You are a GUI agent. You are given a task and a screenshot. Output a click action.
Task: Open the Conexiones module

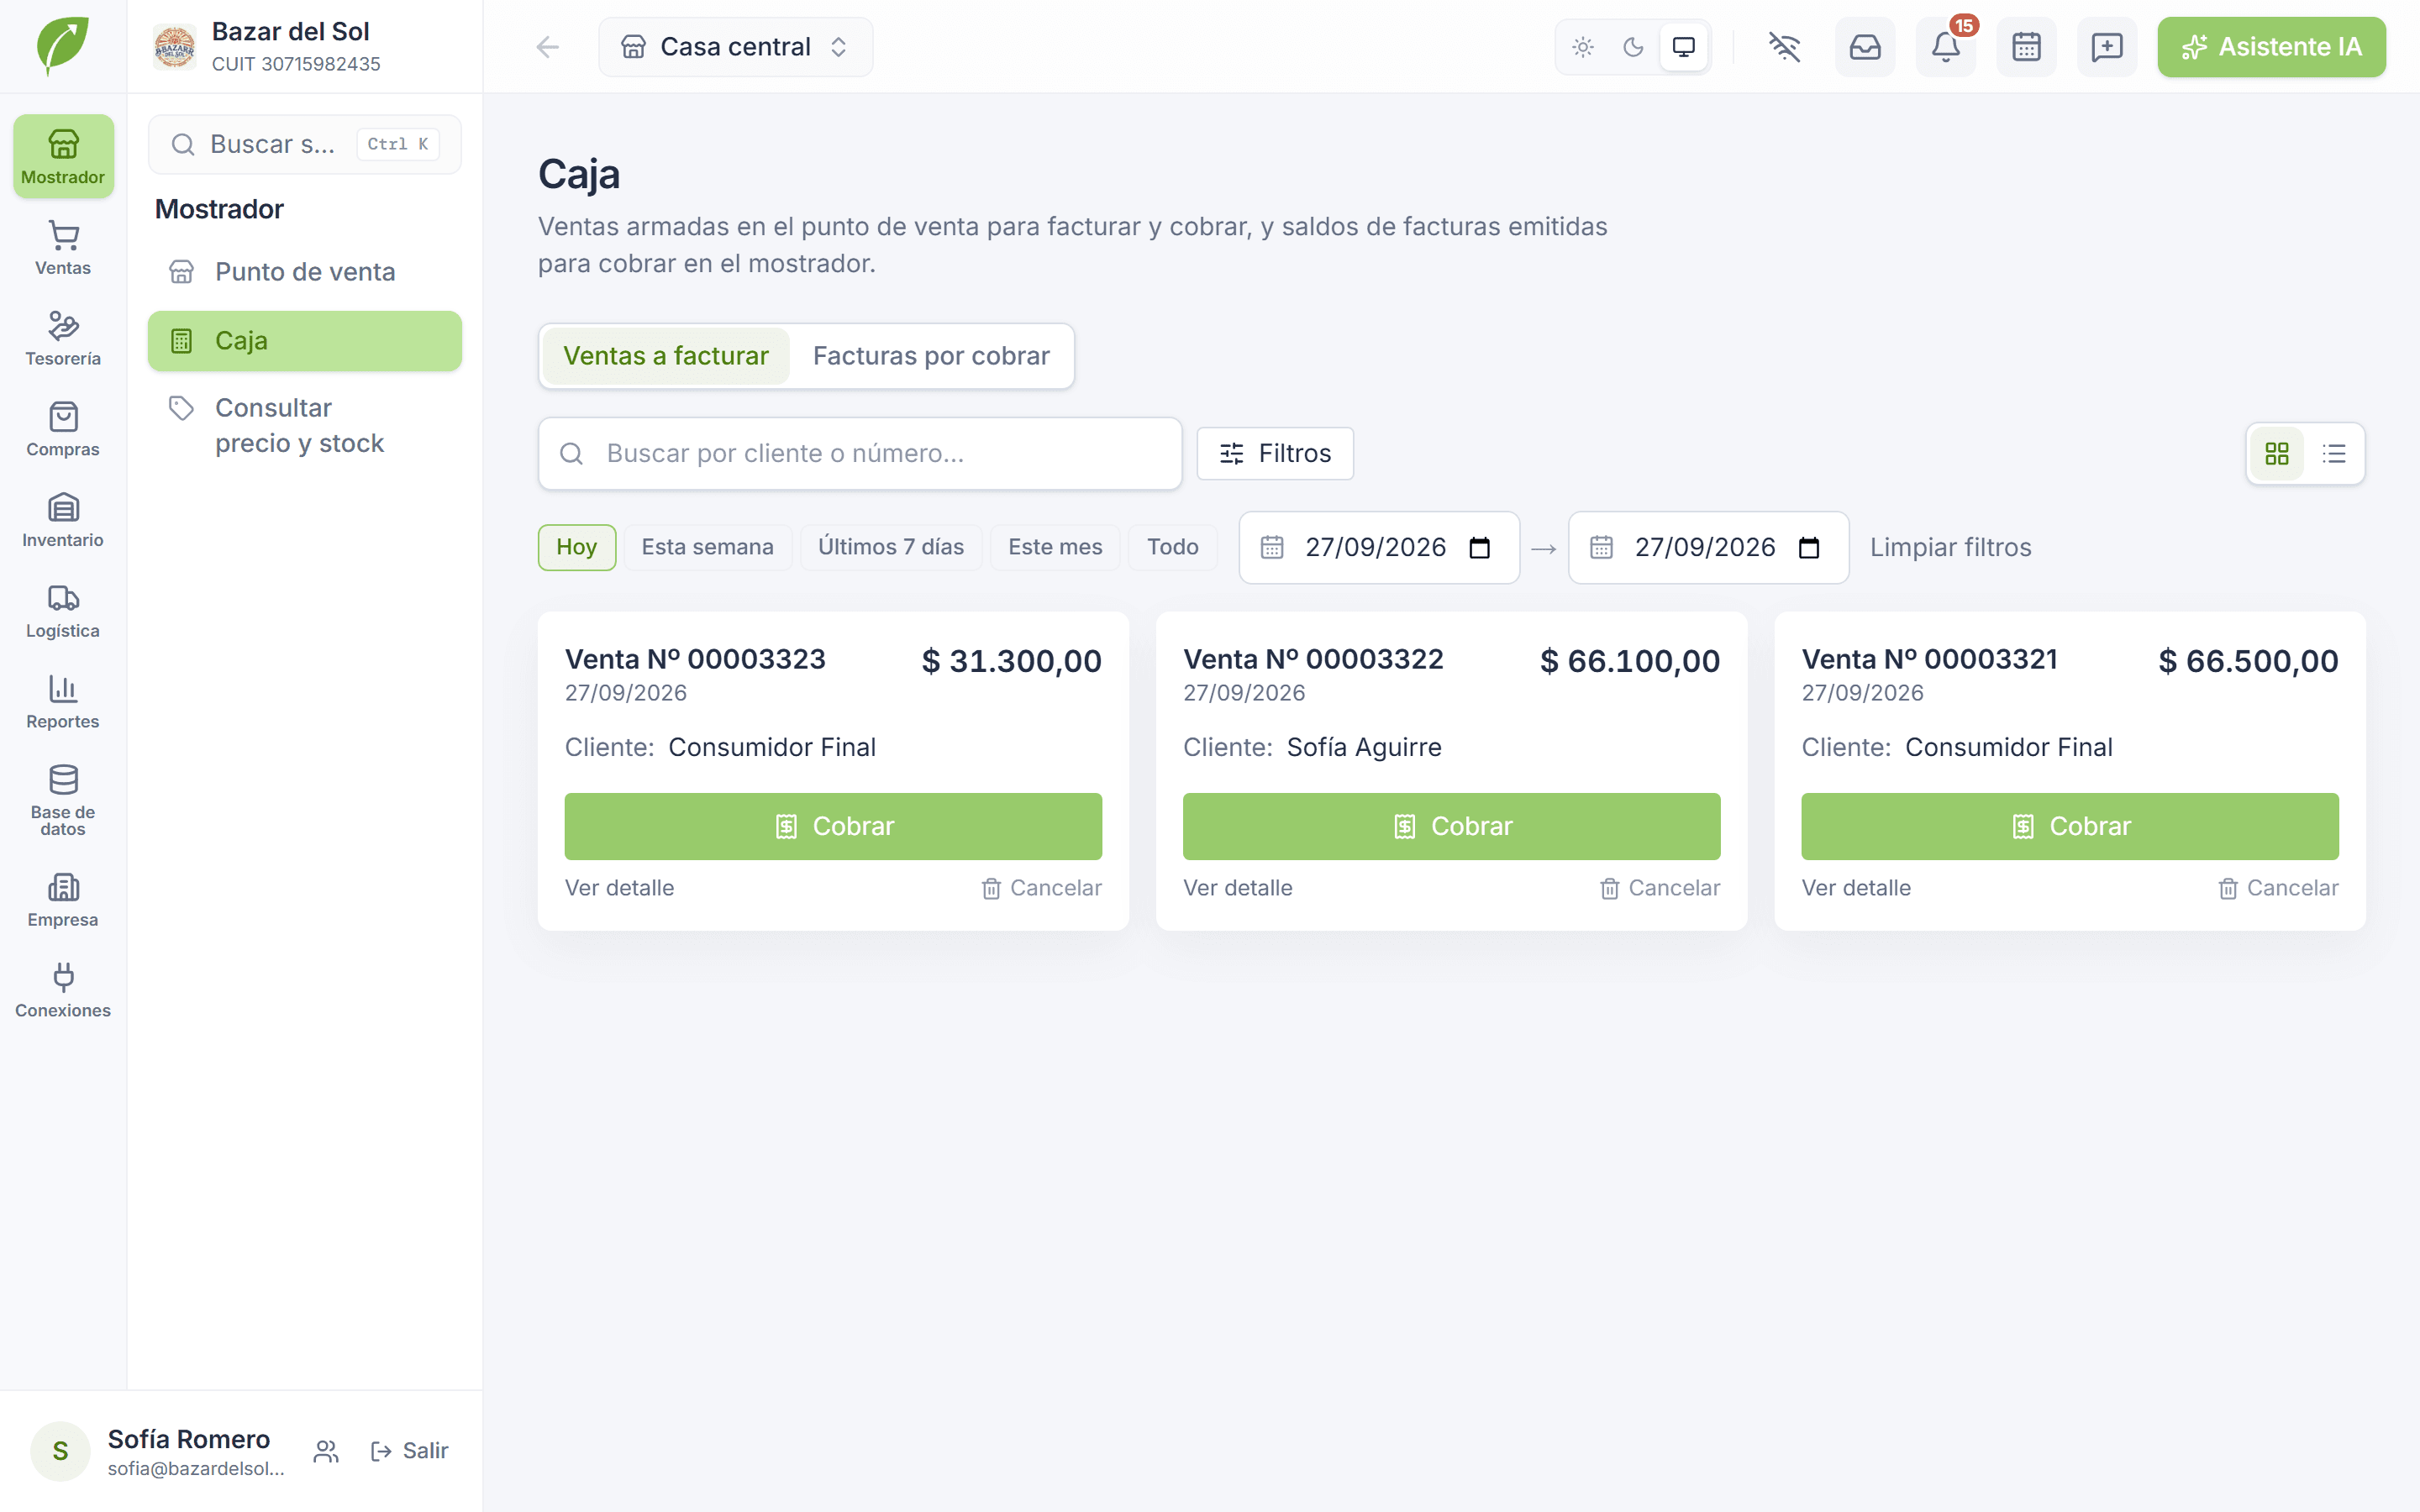63,991
